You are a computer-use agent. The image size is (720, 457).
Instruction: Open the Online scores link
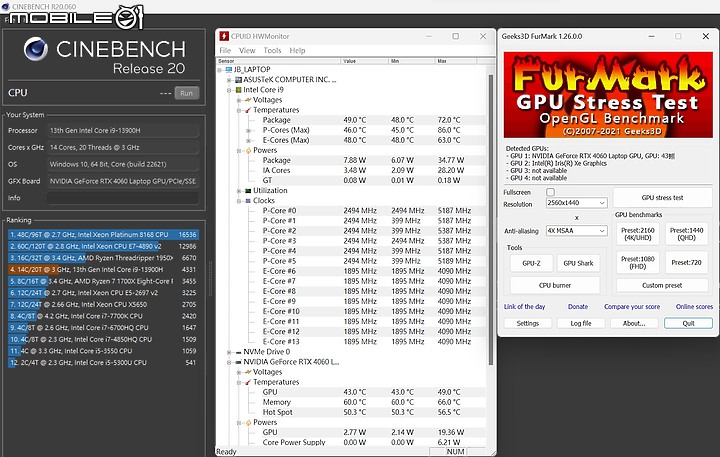click(x=694, y=306)
